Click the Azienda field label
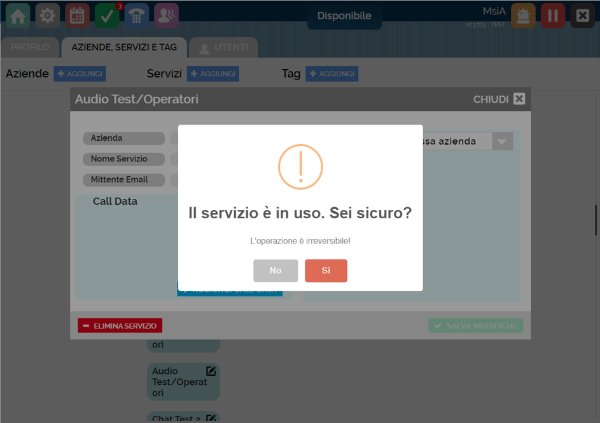This screenshot has height=423, width=600. tap(124, 138)
